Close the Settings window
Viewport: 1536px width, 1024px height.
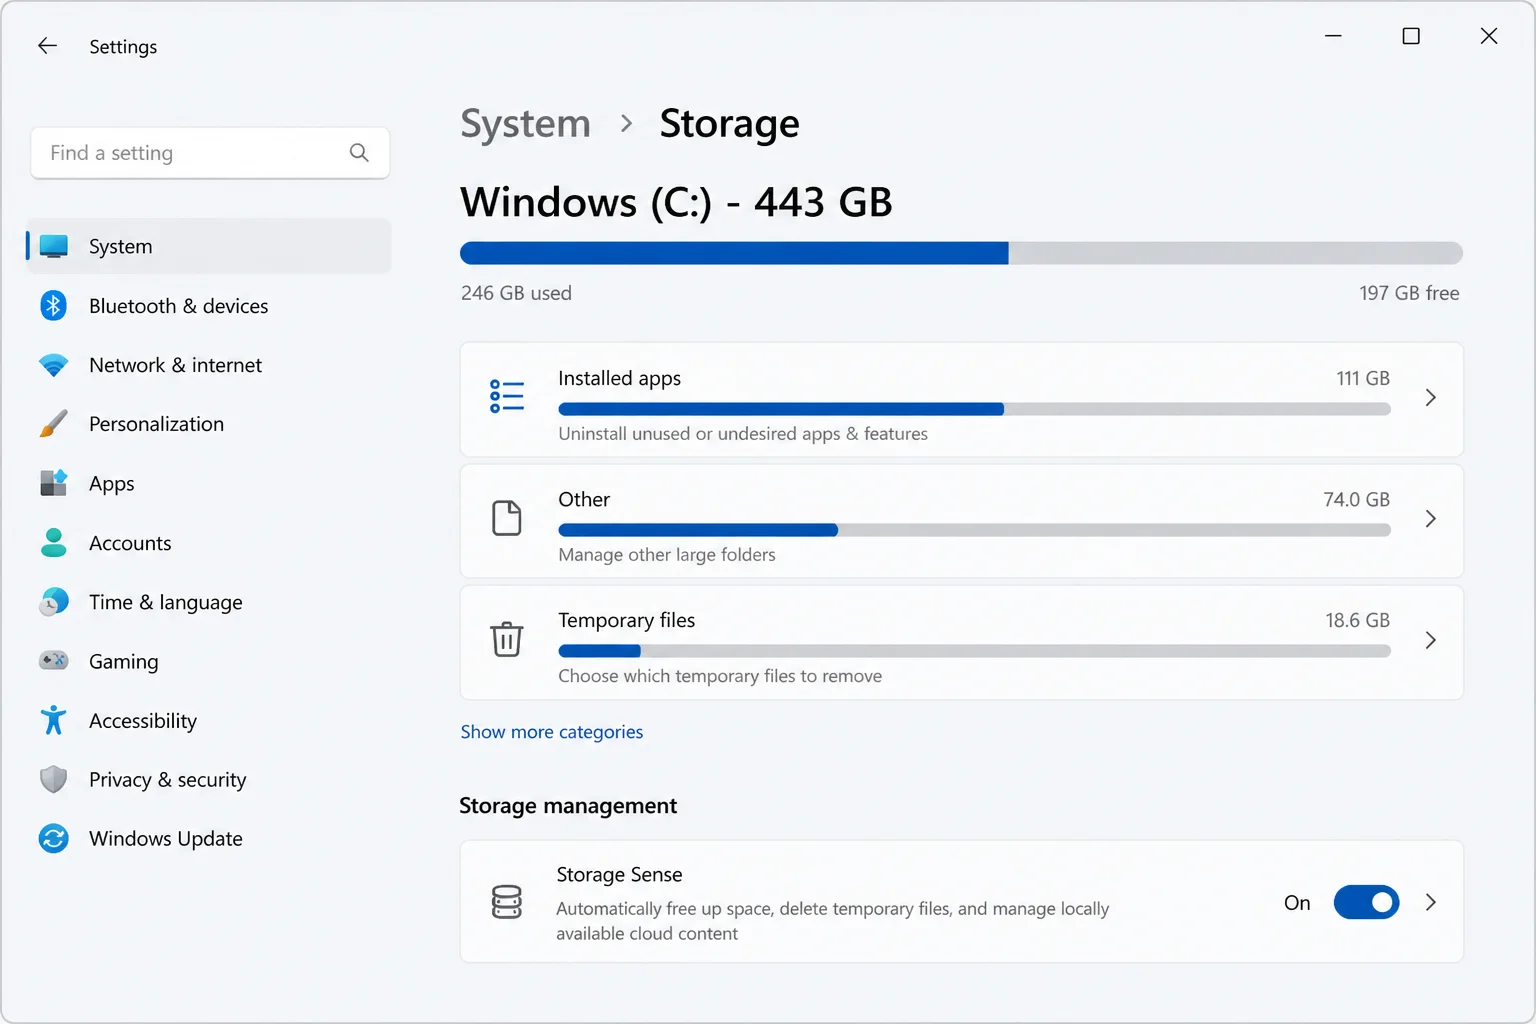pyautogui.click(x=1489, y=36)
